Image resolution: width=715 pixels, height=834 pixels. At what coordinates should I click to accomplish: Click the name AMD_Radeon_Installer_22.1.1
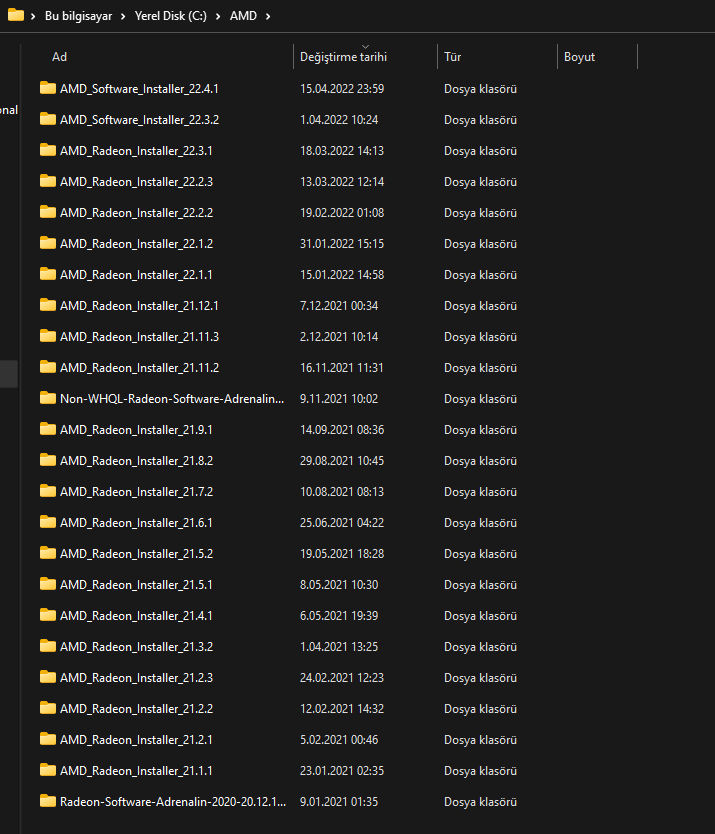136,275
